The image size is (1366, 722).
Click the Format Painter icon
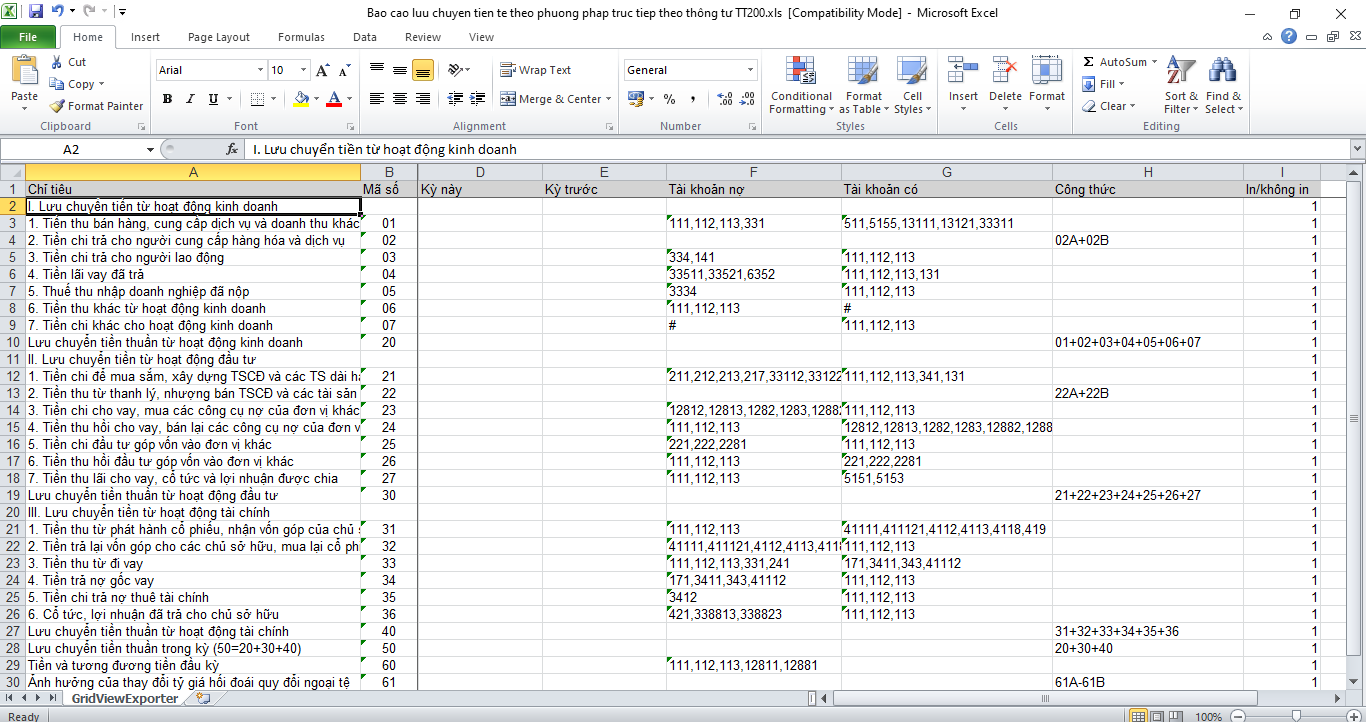pyautogui.click(x=58, y=106)
